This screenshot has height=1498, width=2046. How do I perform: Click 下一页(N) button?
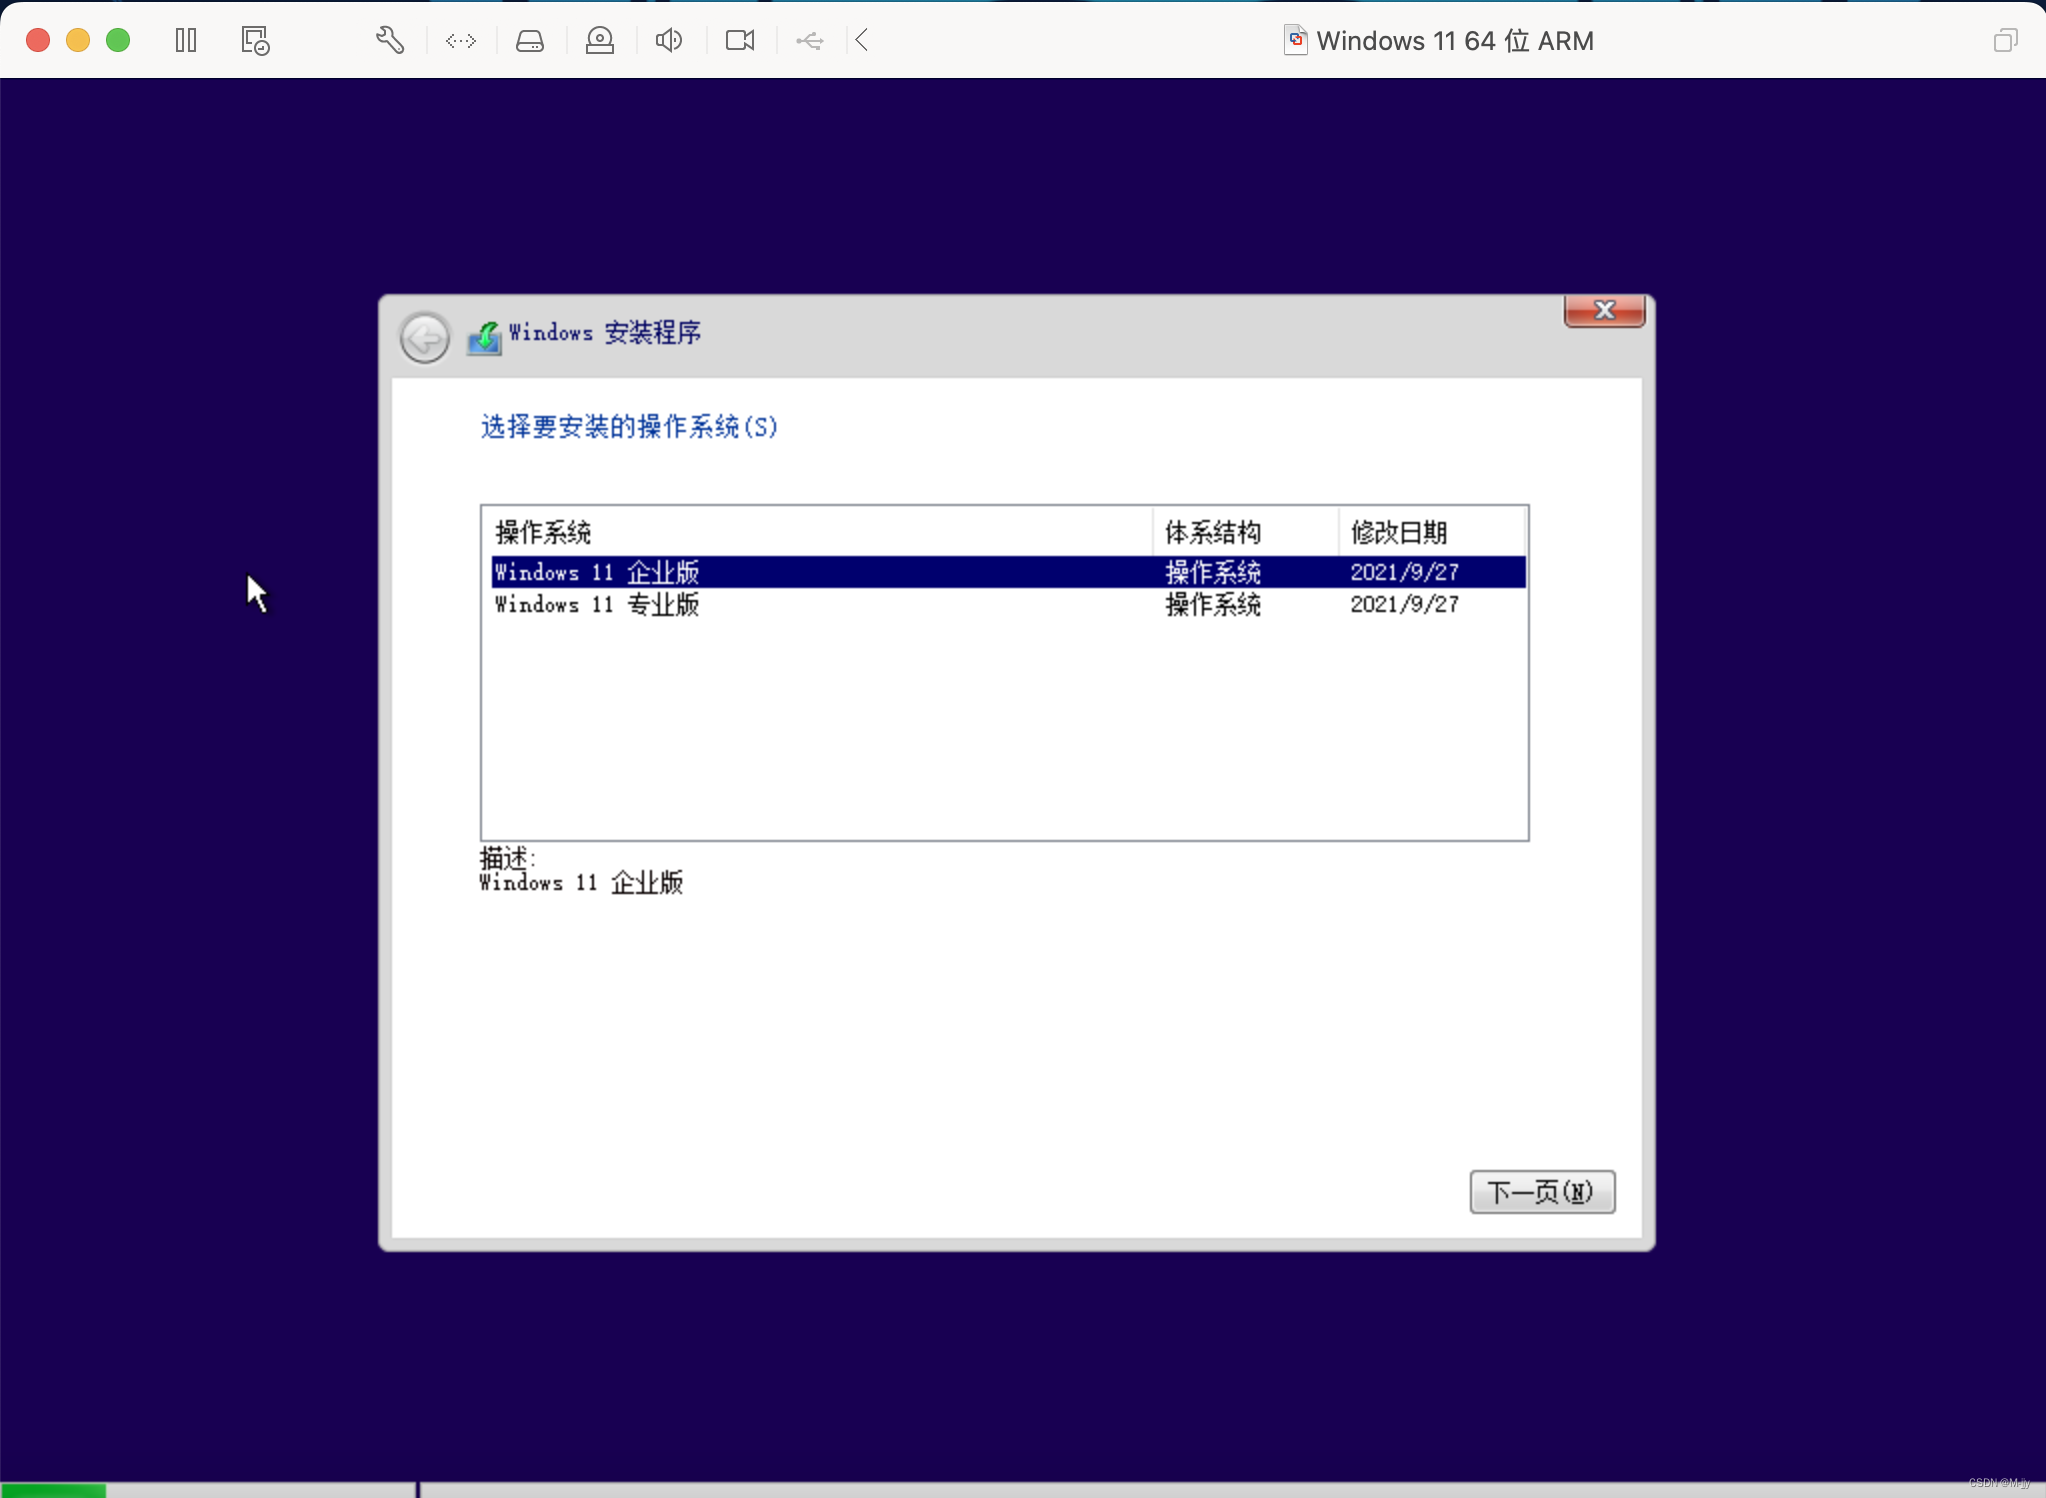pyautogui.click(x=1542, y=1192)
